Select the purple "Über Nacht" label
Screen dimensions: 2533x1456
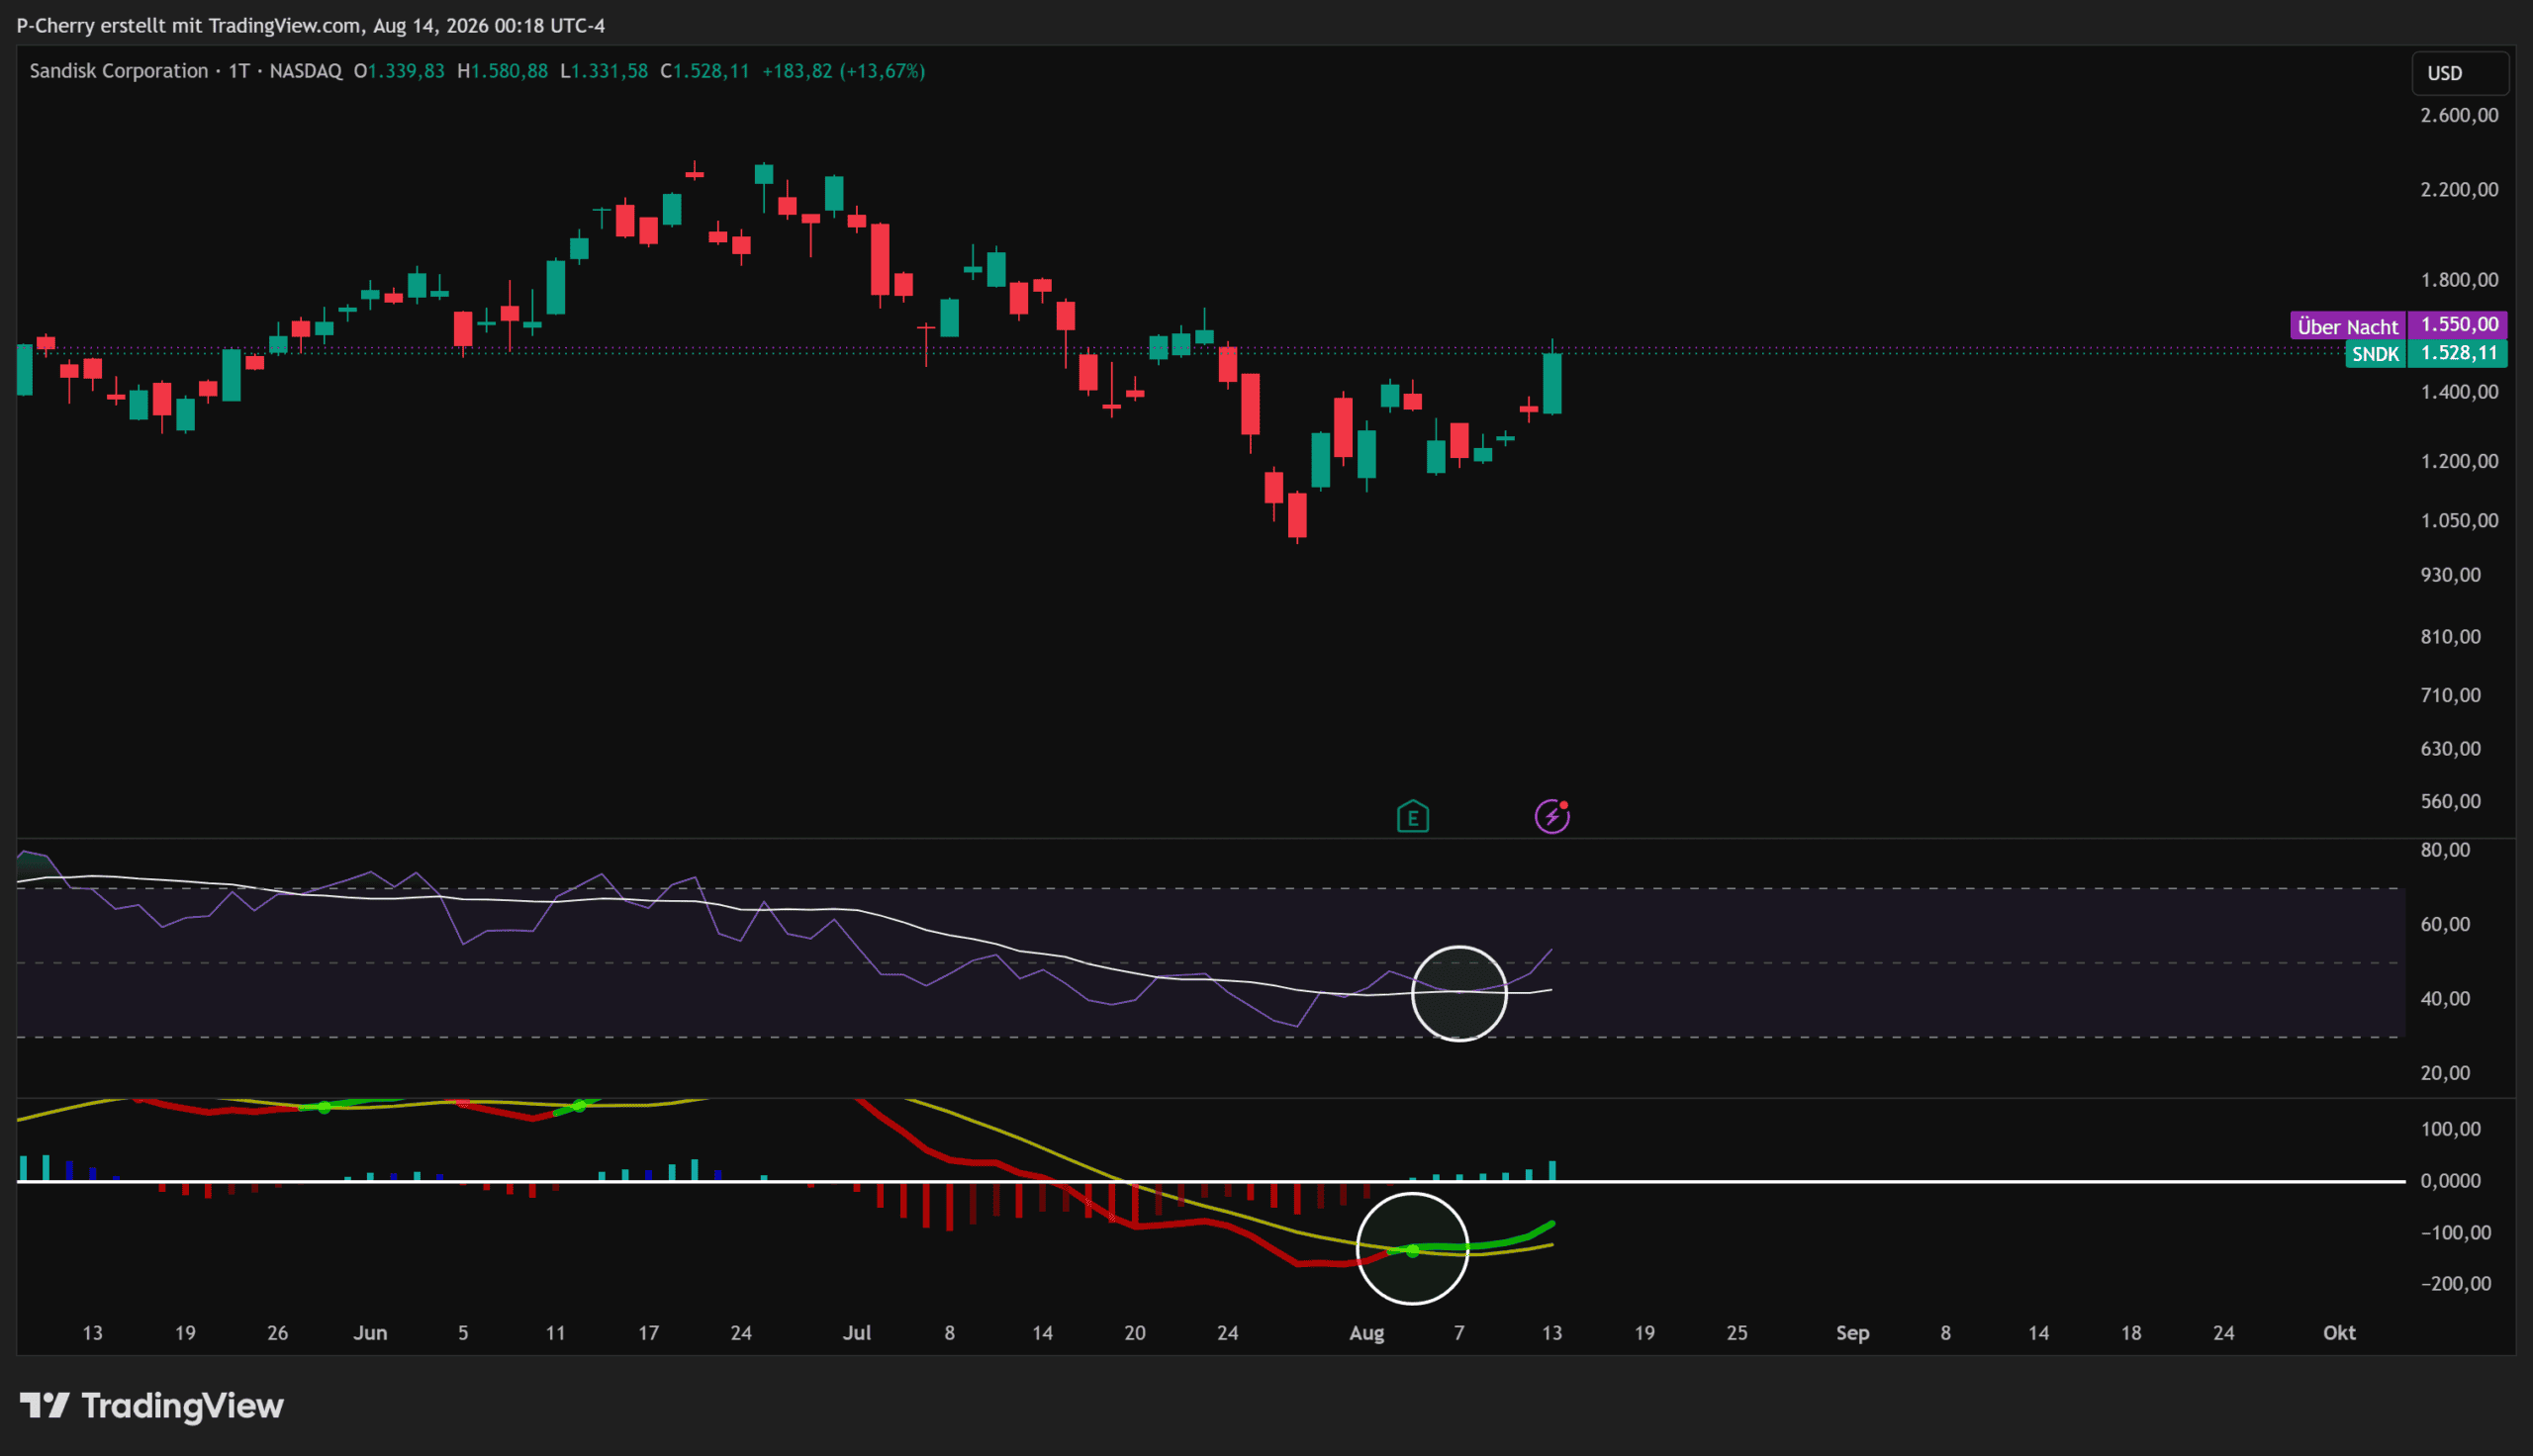(x=2348, y=326)
